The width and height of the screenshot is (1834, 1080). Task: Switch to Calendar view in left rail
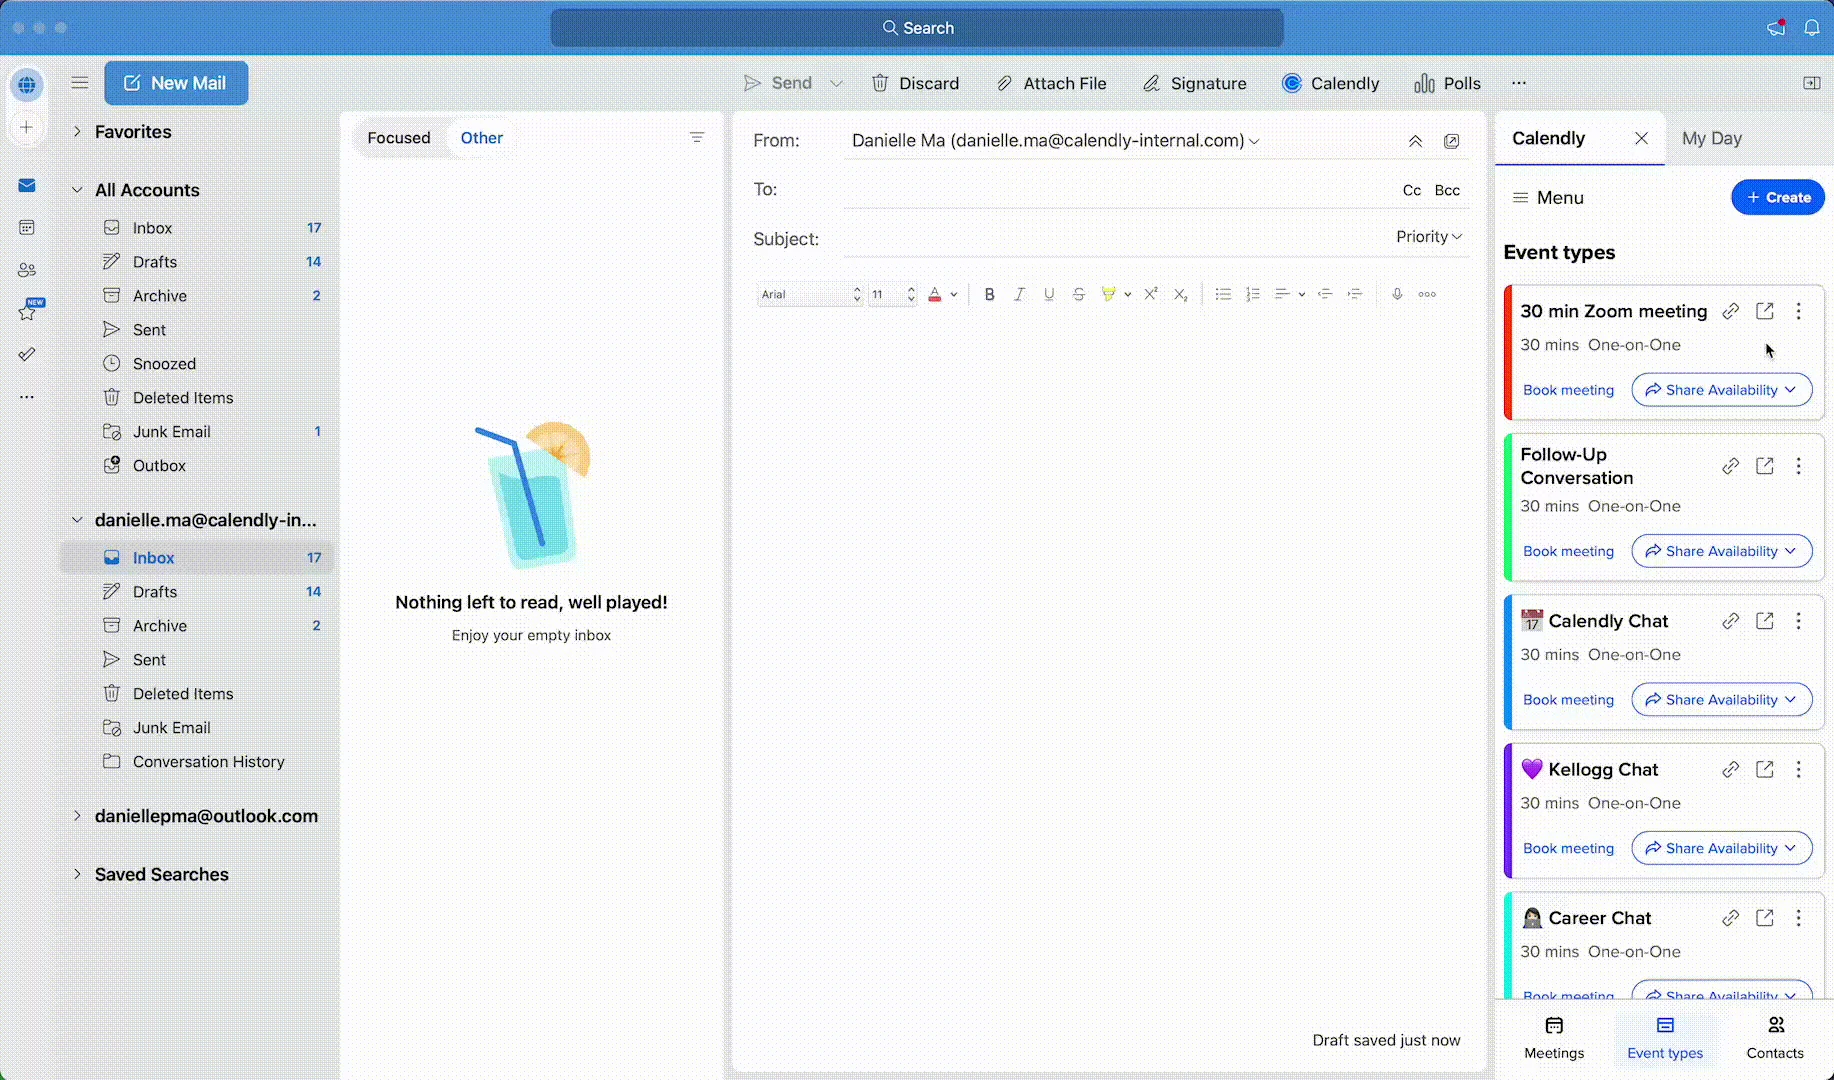coord(27,228)
